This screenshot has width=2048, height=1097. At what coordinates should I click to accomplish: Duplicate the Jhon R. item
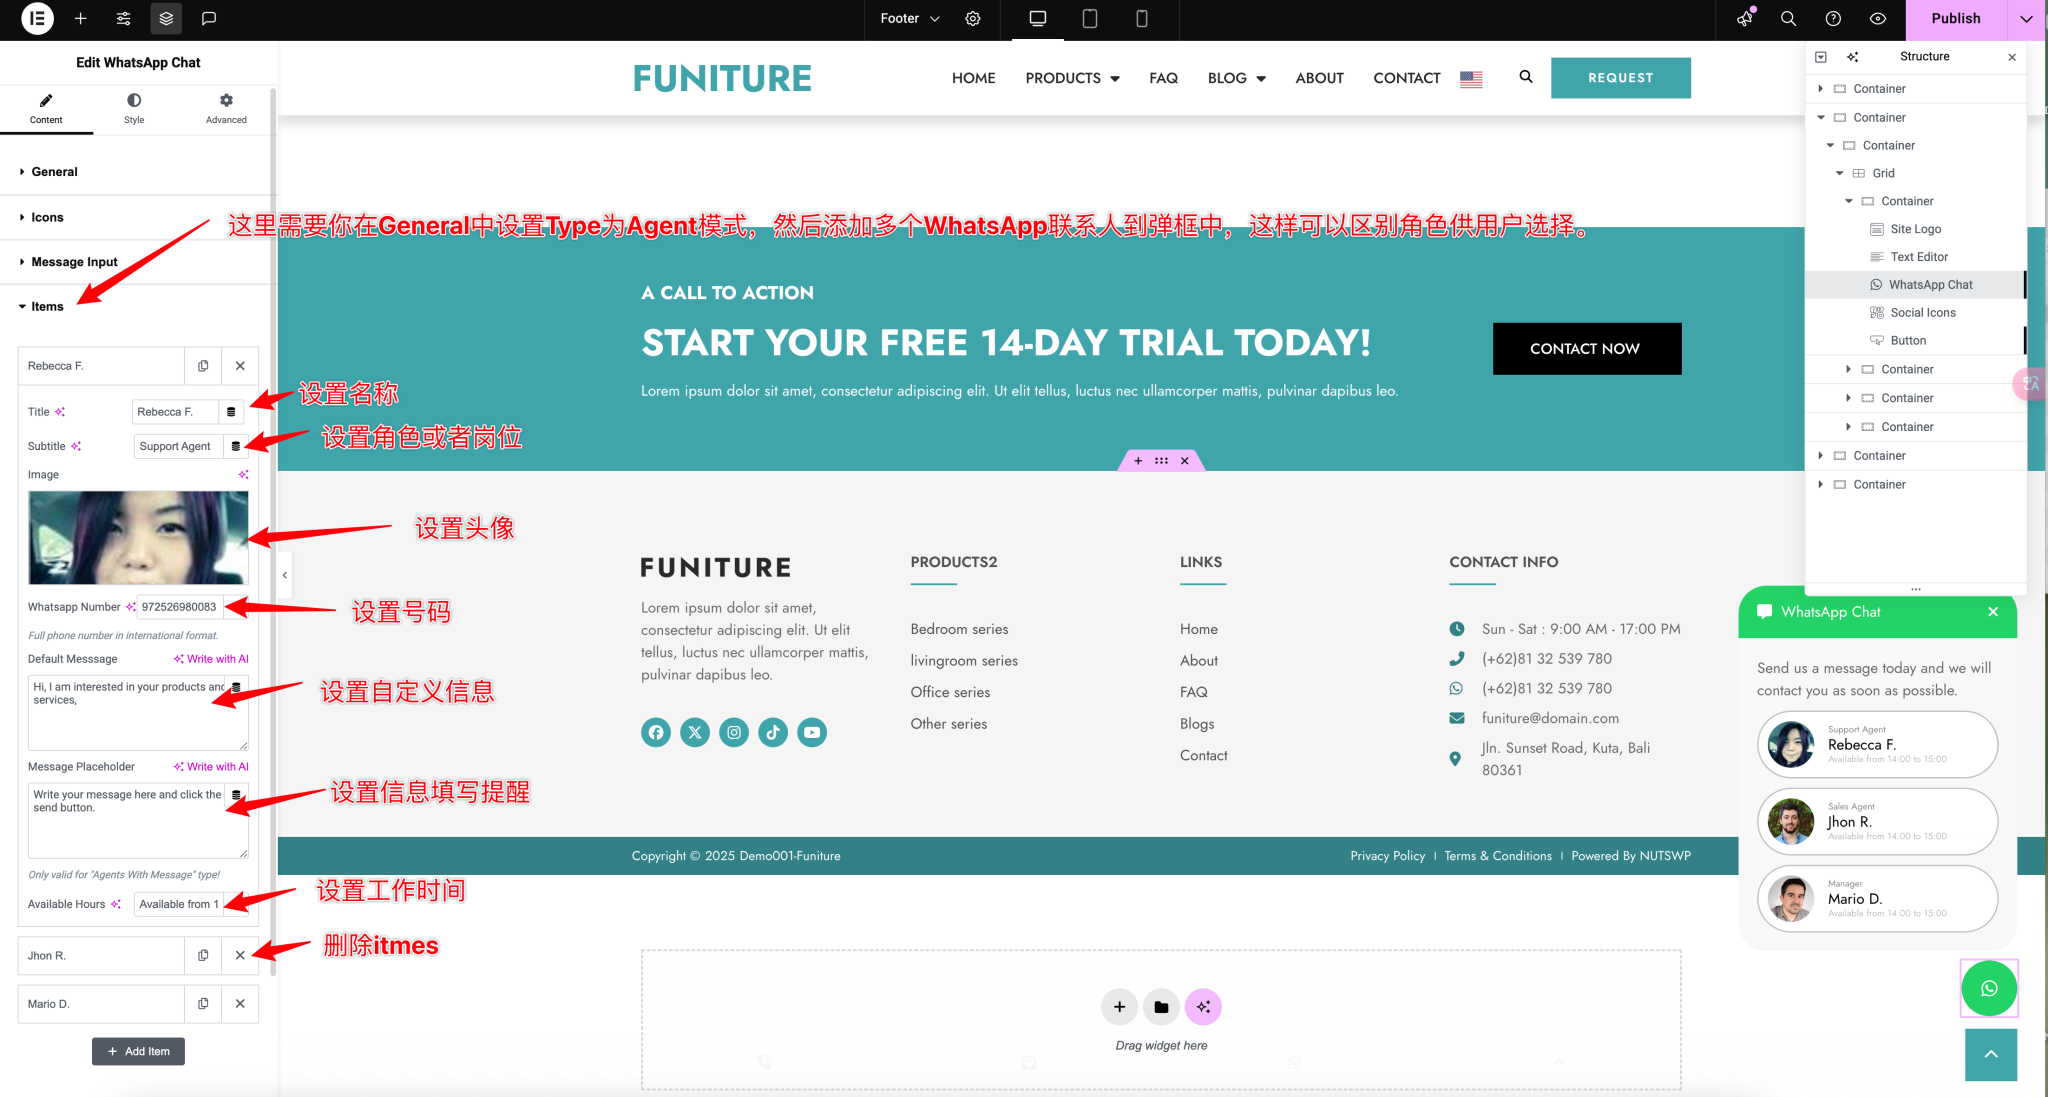pyautogui.click(x=203, y=955)
